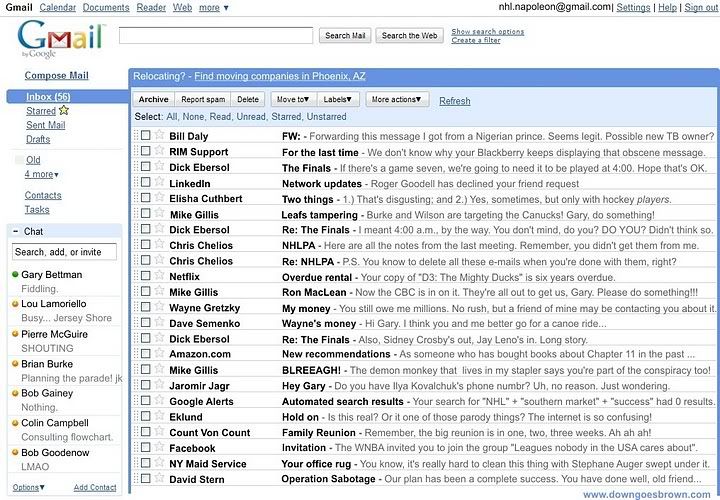Tick the Wayne Gretzky email checkbox
This screenshot has height=500, width=720.
tap(146, 307)
